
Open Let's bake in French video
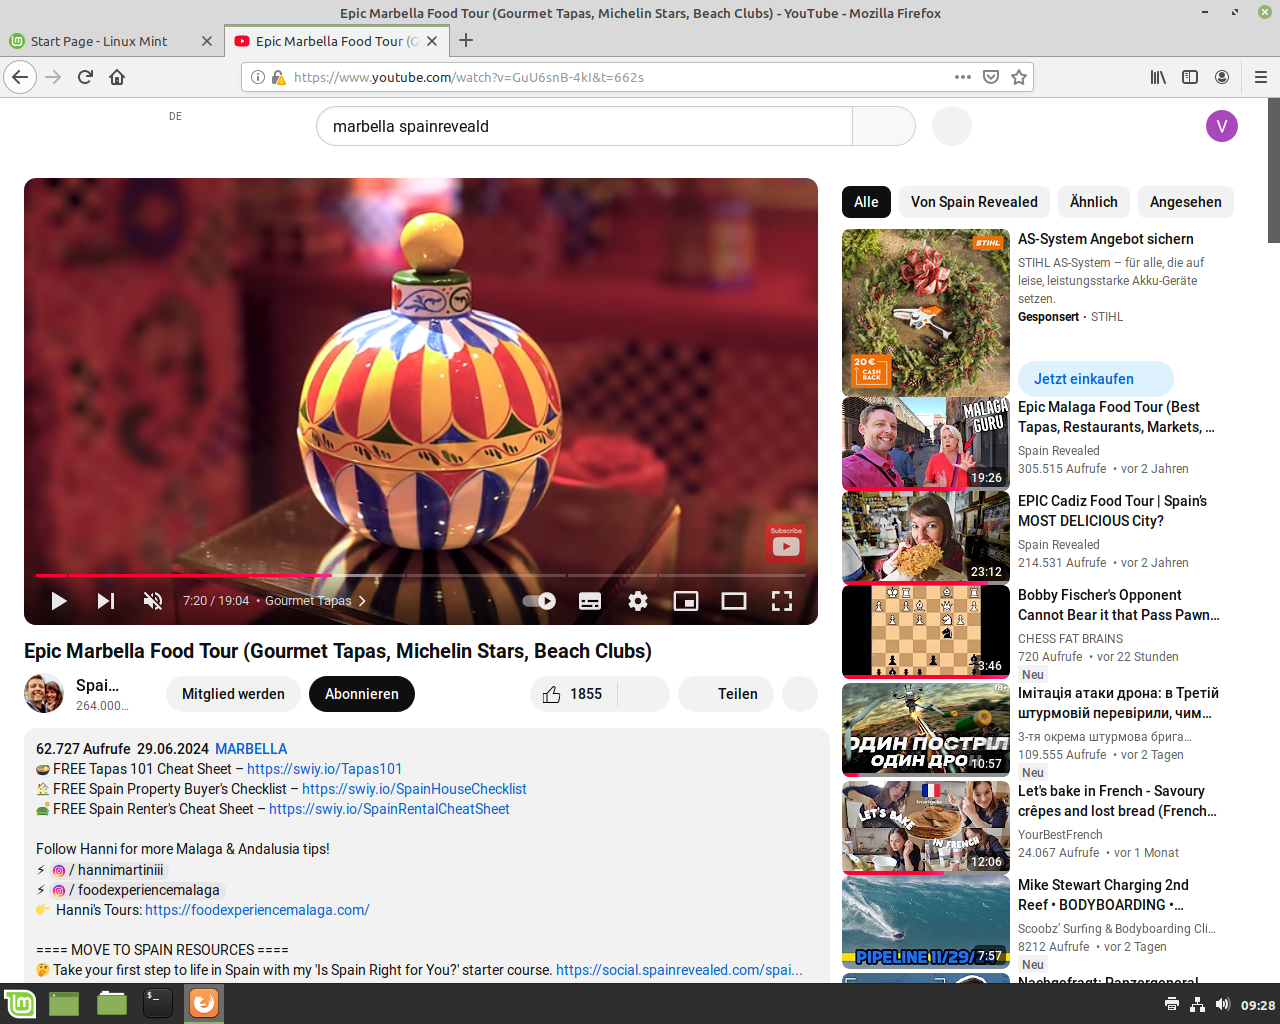[x=1117, y=801]
